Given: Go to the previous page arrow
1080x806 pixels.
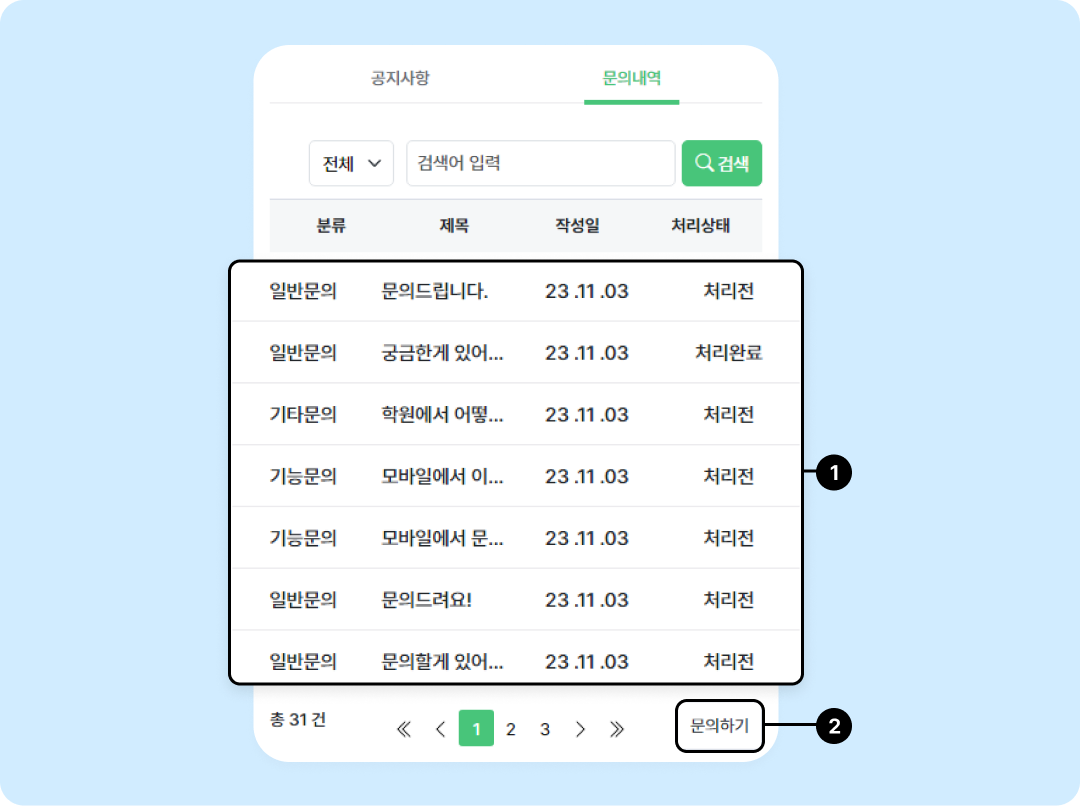Looking at the screenshot, I should 441,729.
